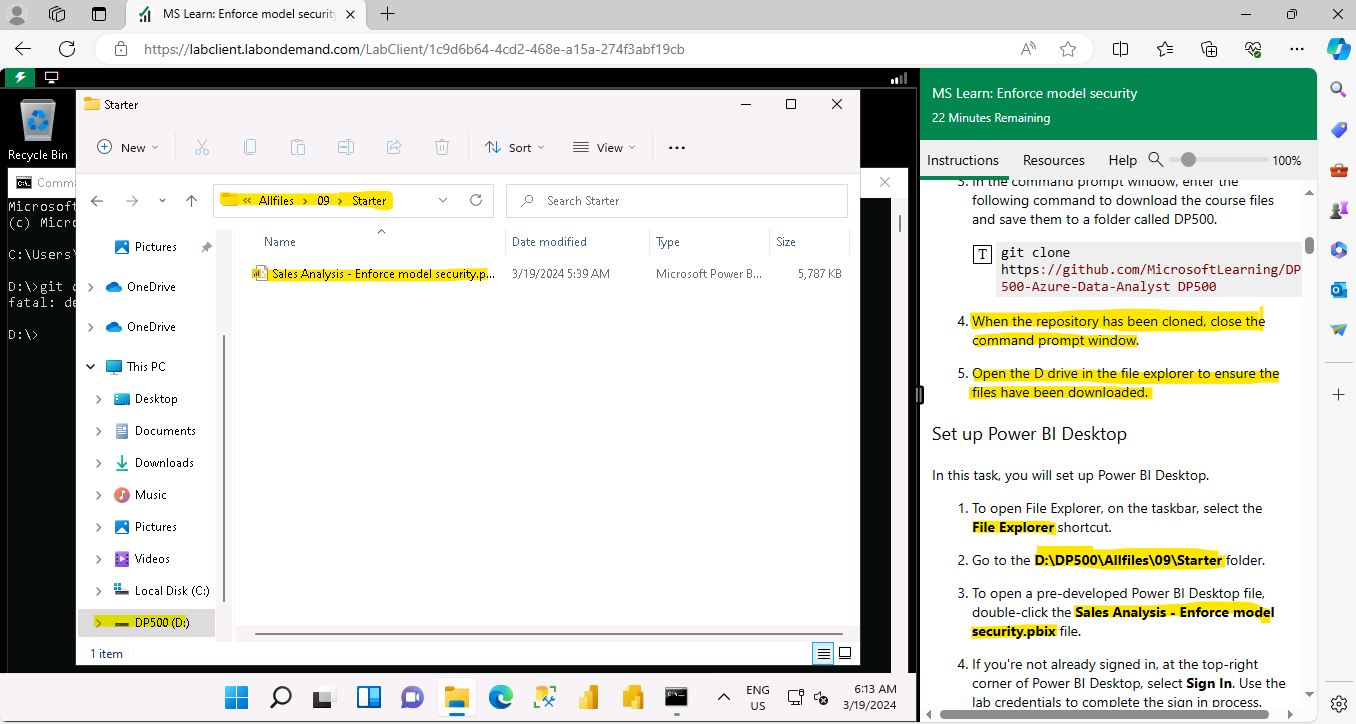Viewport: 1356px width, 724px height.
Task: Expand the Documents tree node
Action: click(98, 431)
